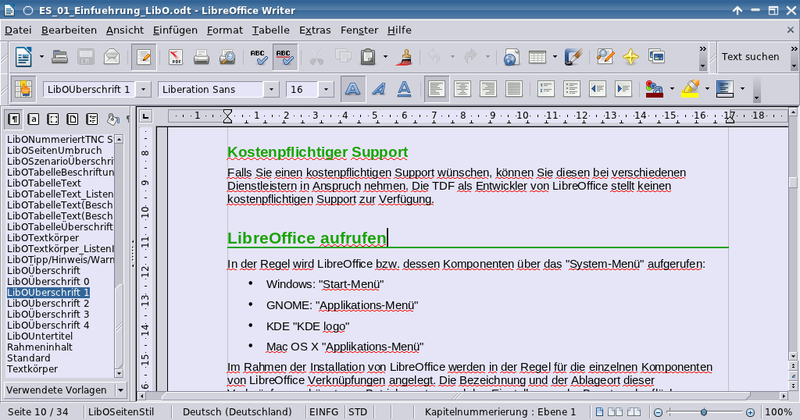Select LibOUntertitel style in the list
Image resolution: width=800 pixels, height=420 pixels.
click(42, 337)
